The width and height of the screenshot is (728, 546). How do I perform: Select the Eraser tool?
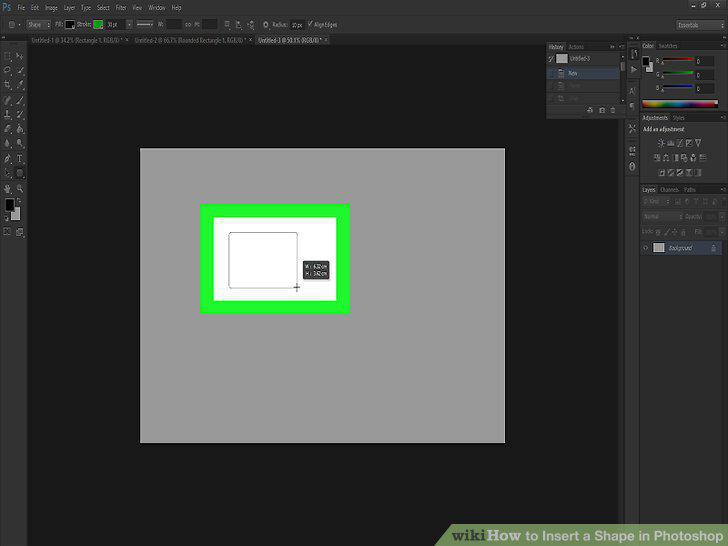click(7, 129)
